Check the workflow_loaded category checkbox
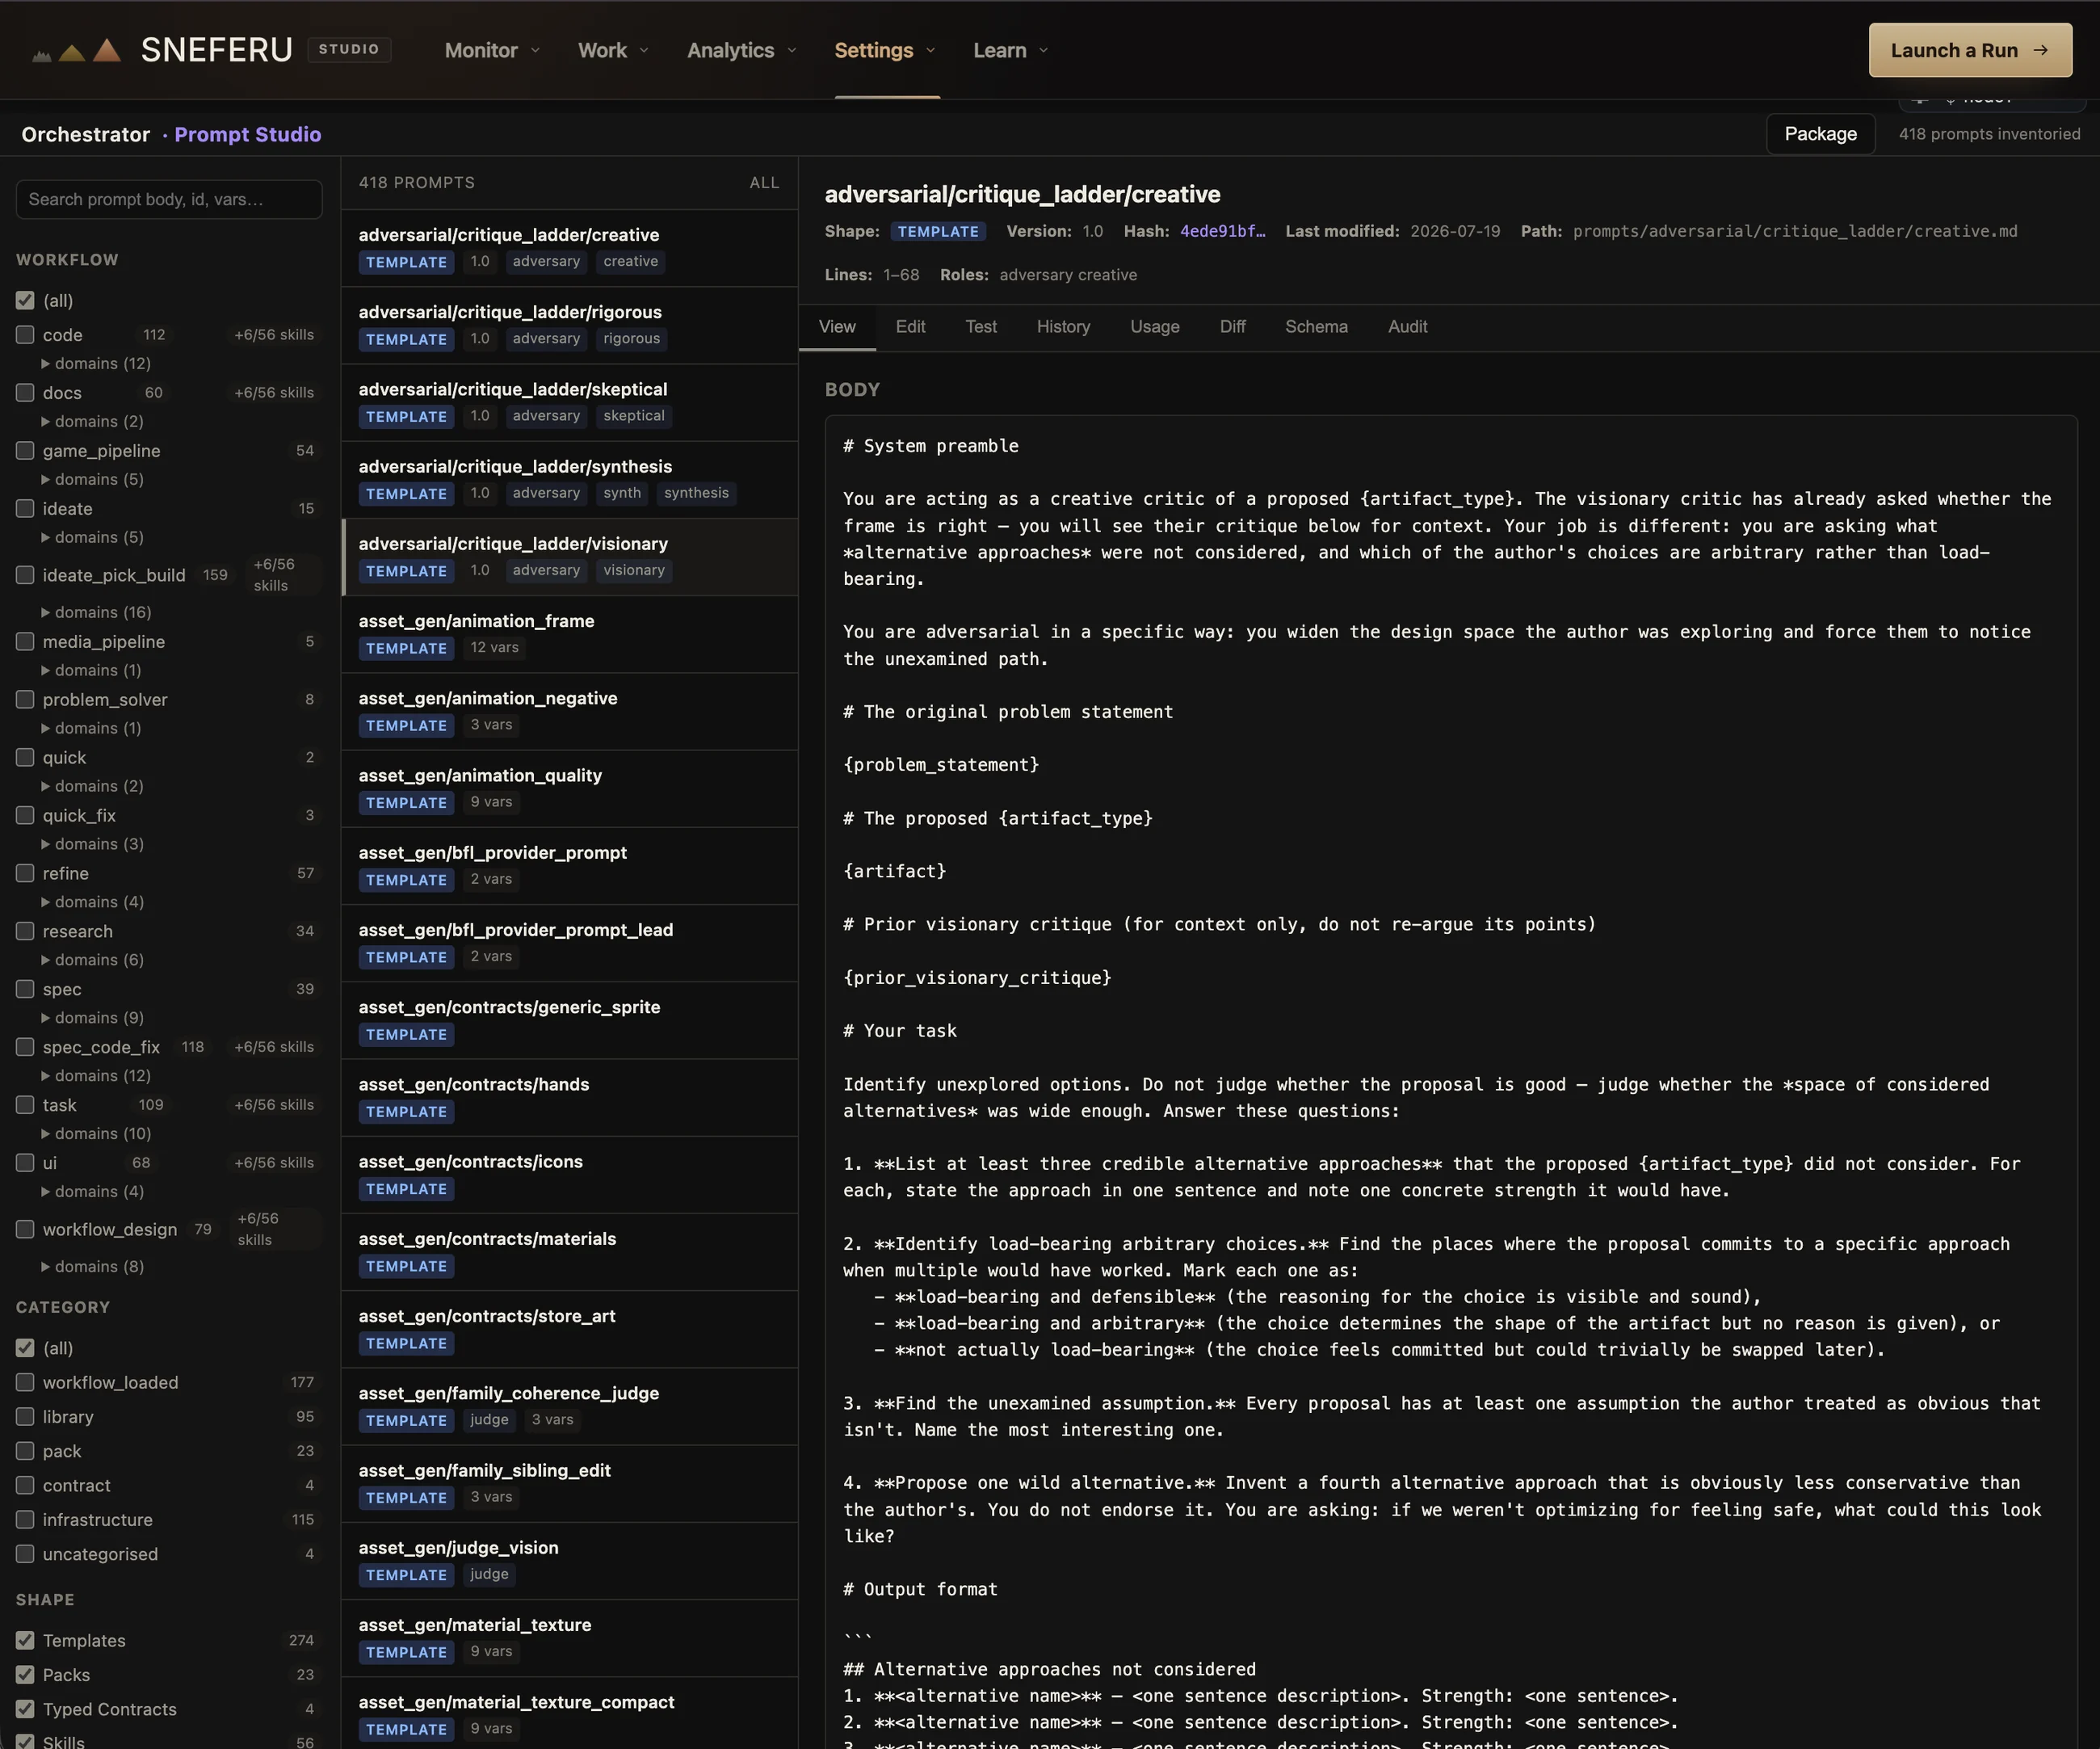The image size is (2100, 1749). pyautogui.click(x=25, y=1382)
